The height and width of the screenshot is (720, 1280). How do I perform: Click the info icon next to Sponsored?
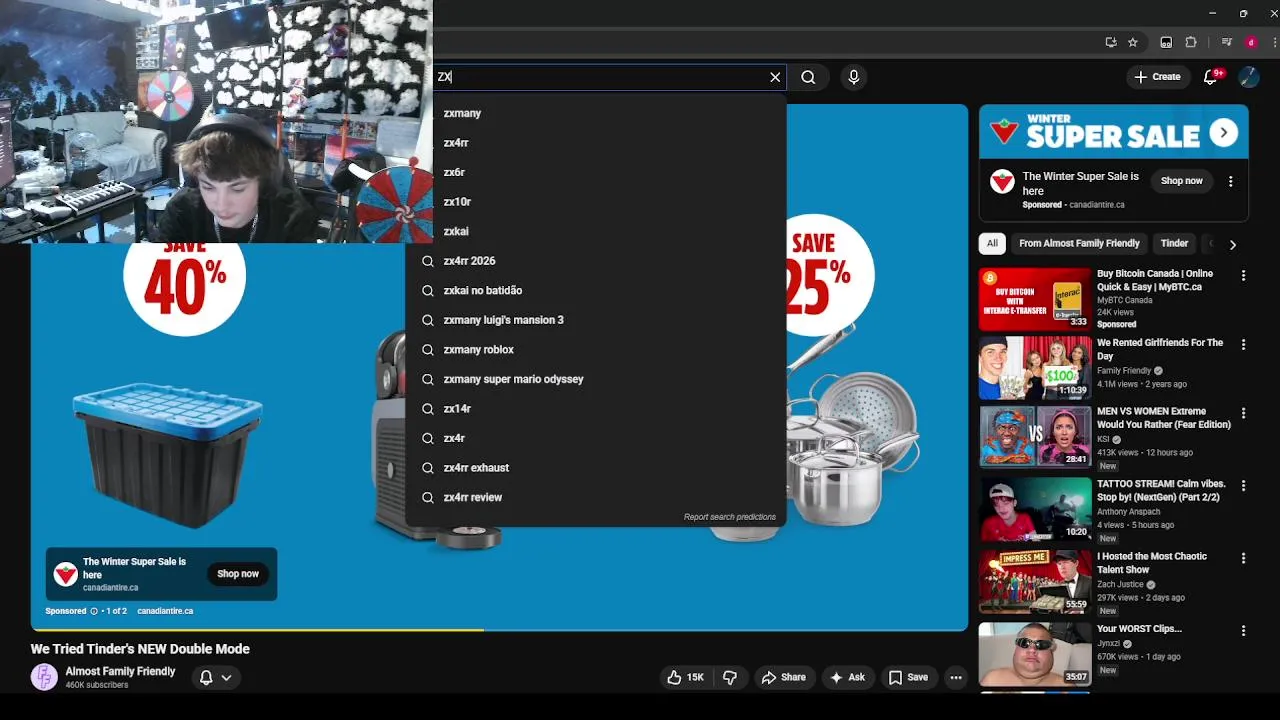(x=94, y=611)
